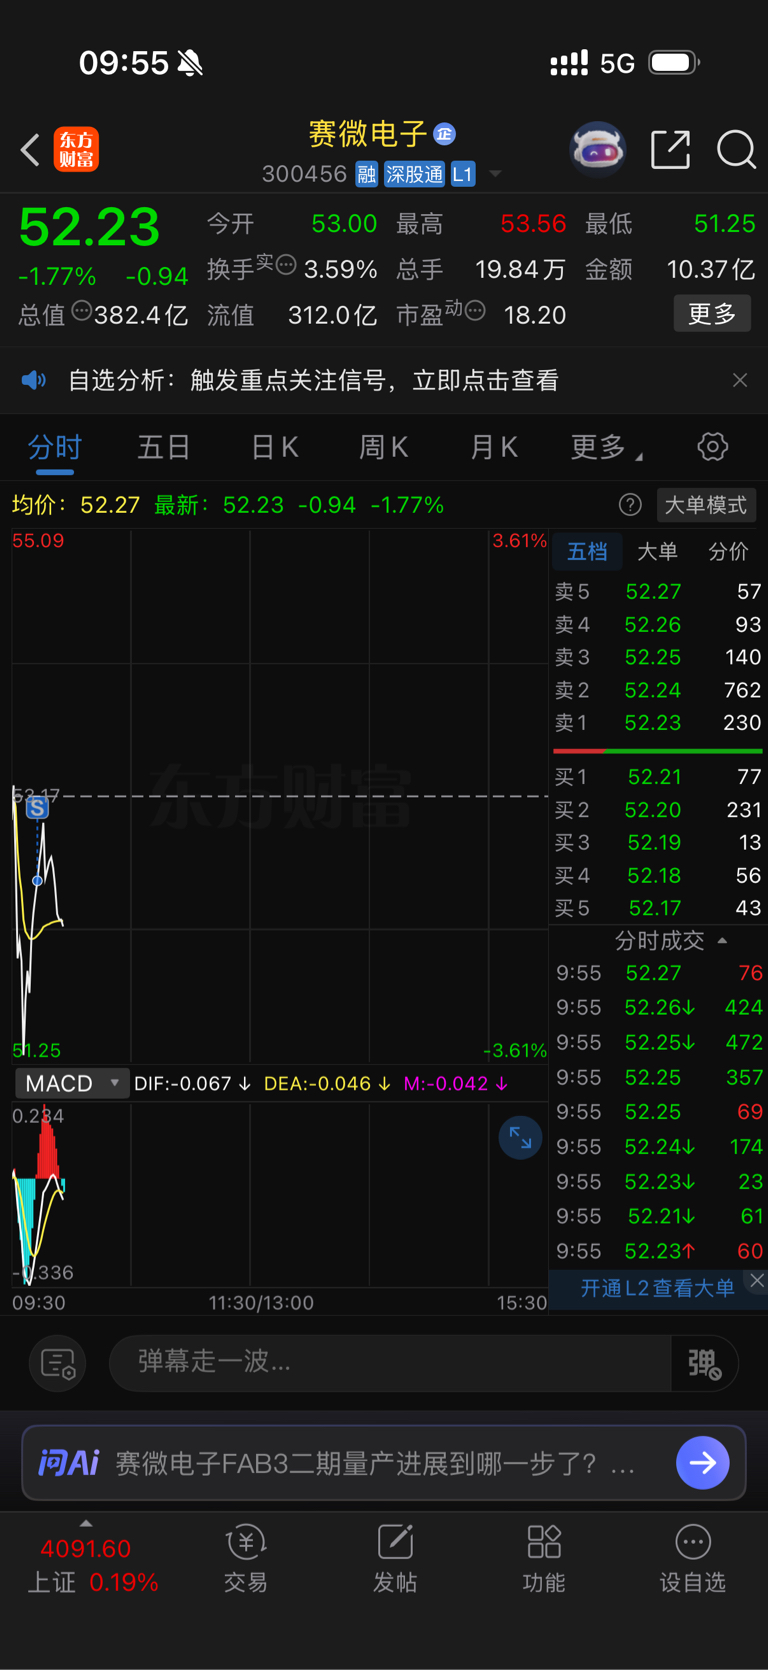The width and height of the screenshot is (768, 1670).
Task: Select the 分价 tab
Action: 728,551
